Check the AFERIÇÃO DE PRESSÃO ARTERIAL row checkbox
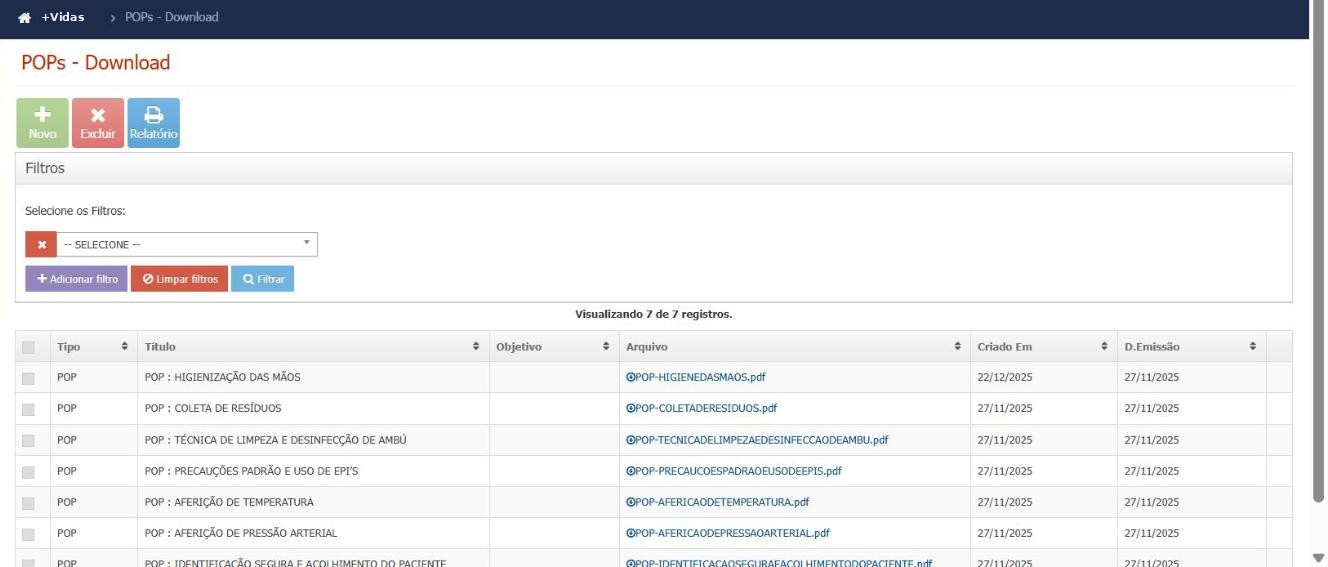Screen dimensions: 1328x567 point(28,534)
